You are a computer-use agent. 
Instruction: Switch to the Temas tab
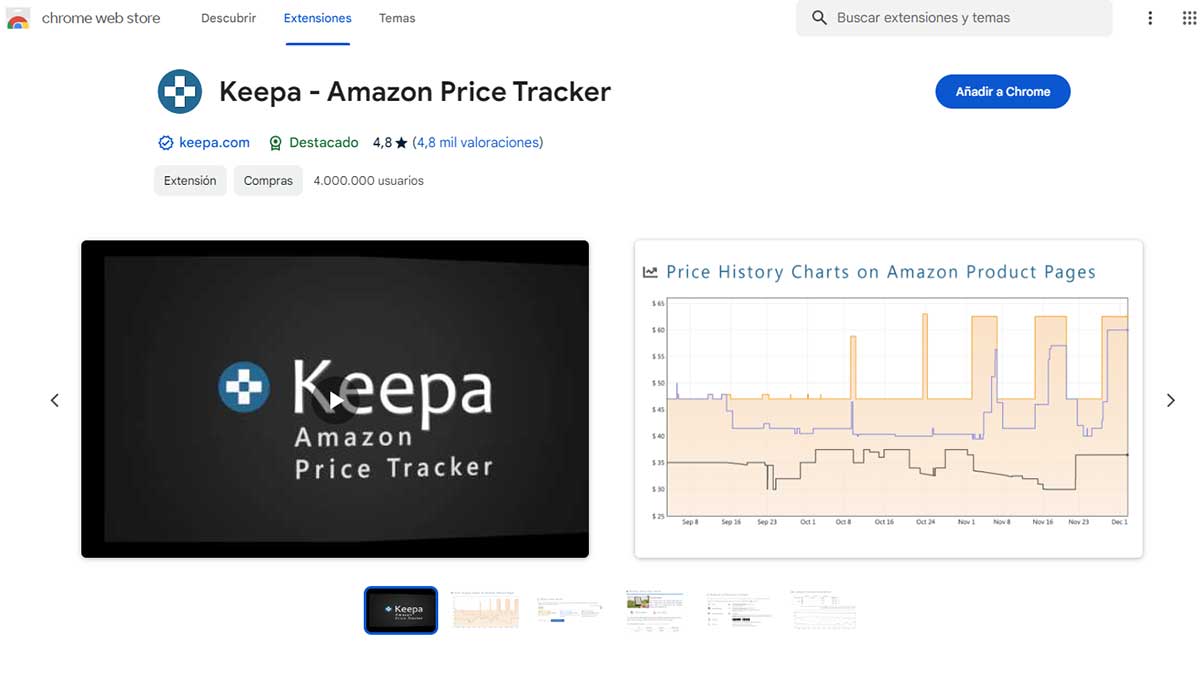(x=397, y=18)
